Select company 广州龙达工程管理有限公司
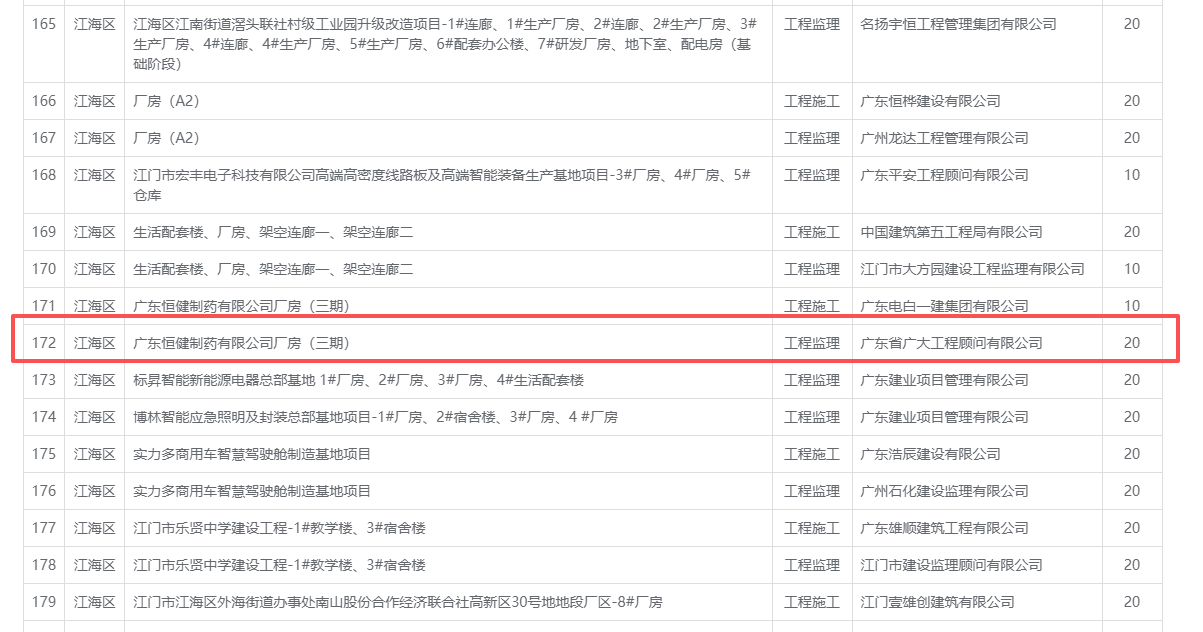 point(944,138)
